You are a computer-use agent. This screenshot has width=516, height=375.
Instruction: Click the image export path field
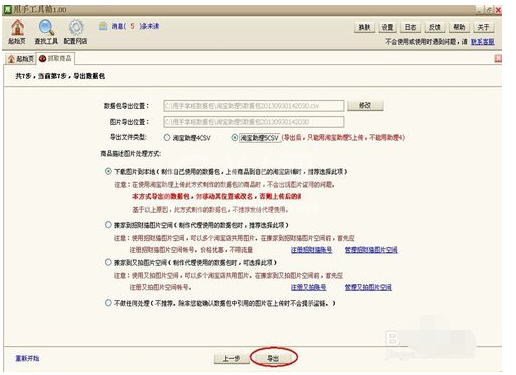click(254, 122)
